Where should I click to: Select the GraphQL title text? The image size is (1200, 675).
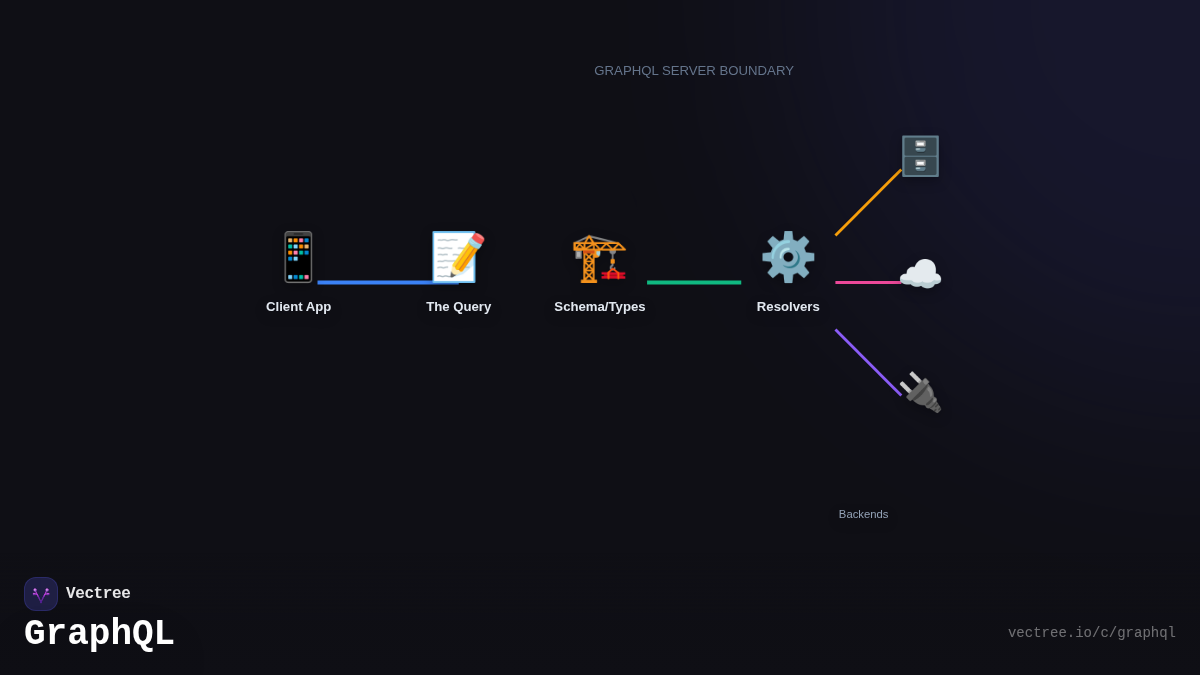(98, 632)
